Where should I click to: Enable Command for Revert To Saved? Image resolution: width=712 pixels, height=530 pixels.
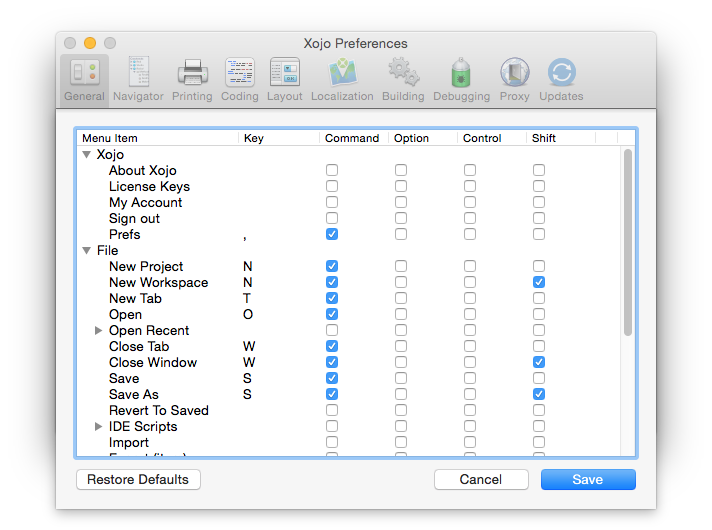coord(332,410)
